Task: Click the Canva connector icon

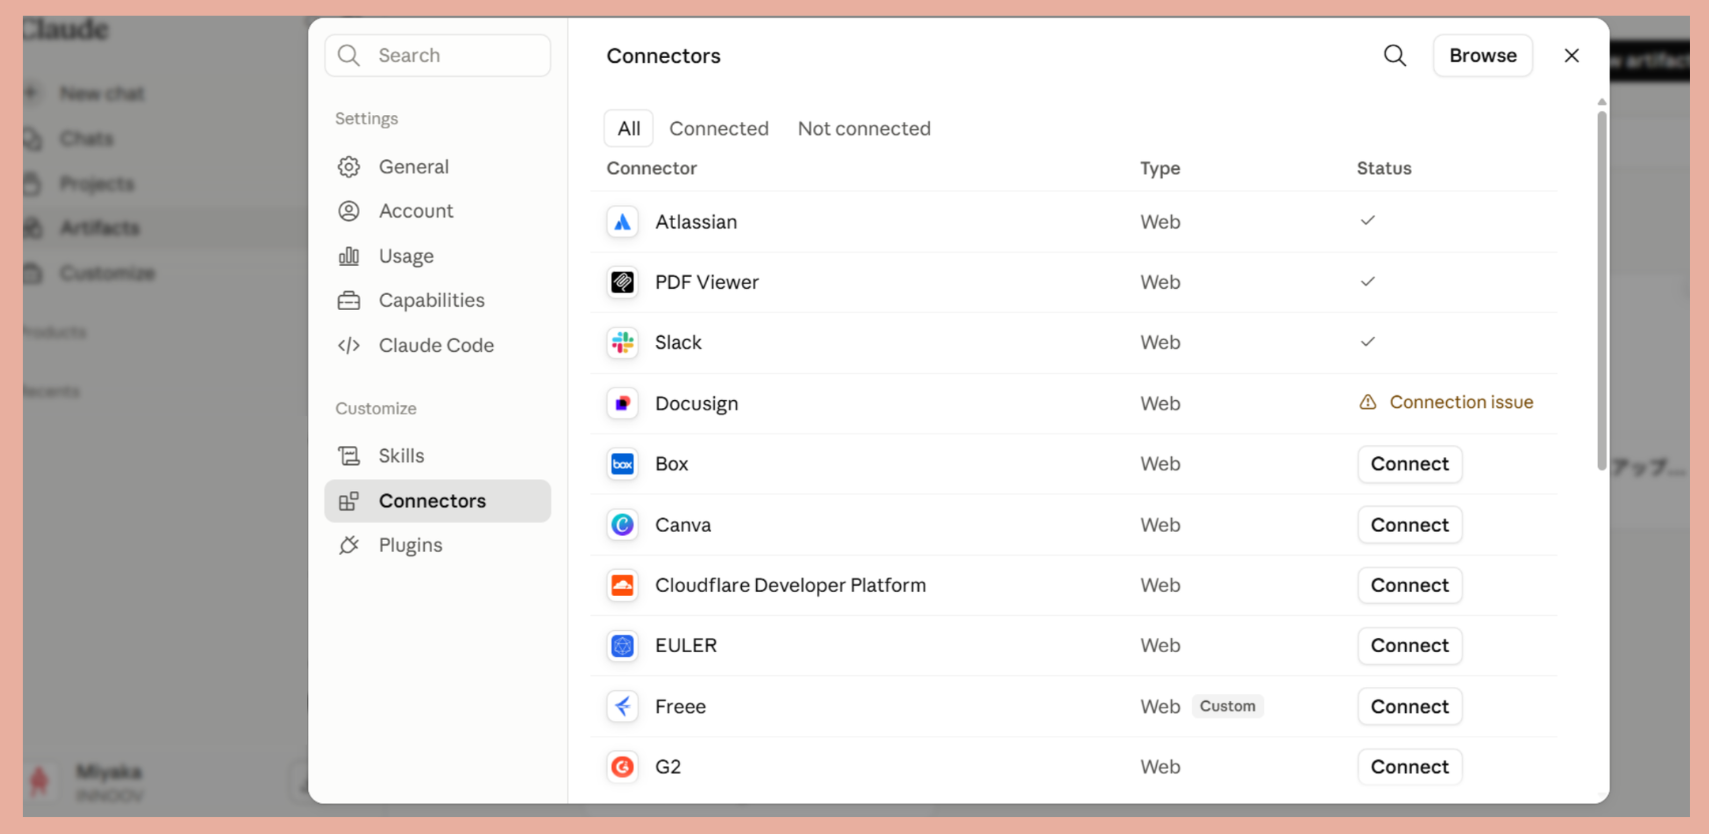Action: click(622, 525)
